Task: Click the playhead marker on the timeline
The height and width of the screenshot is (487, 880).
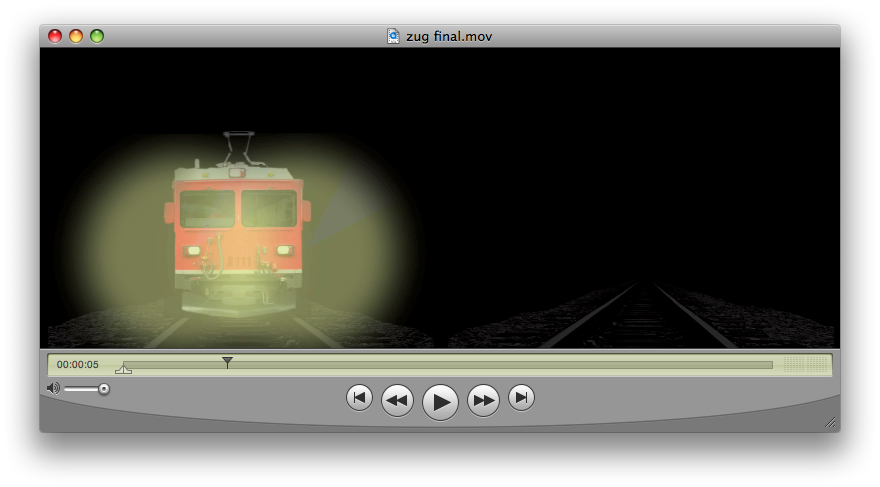Action: [227, 362]
